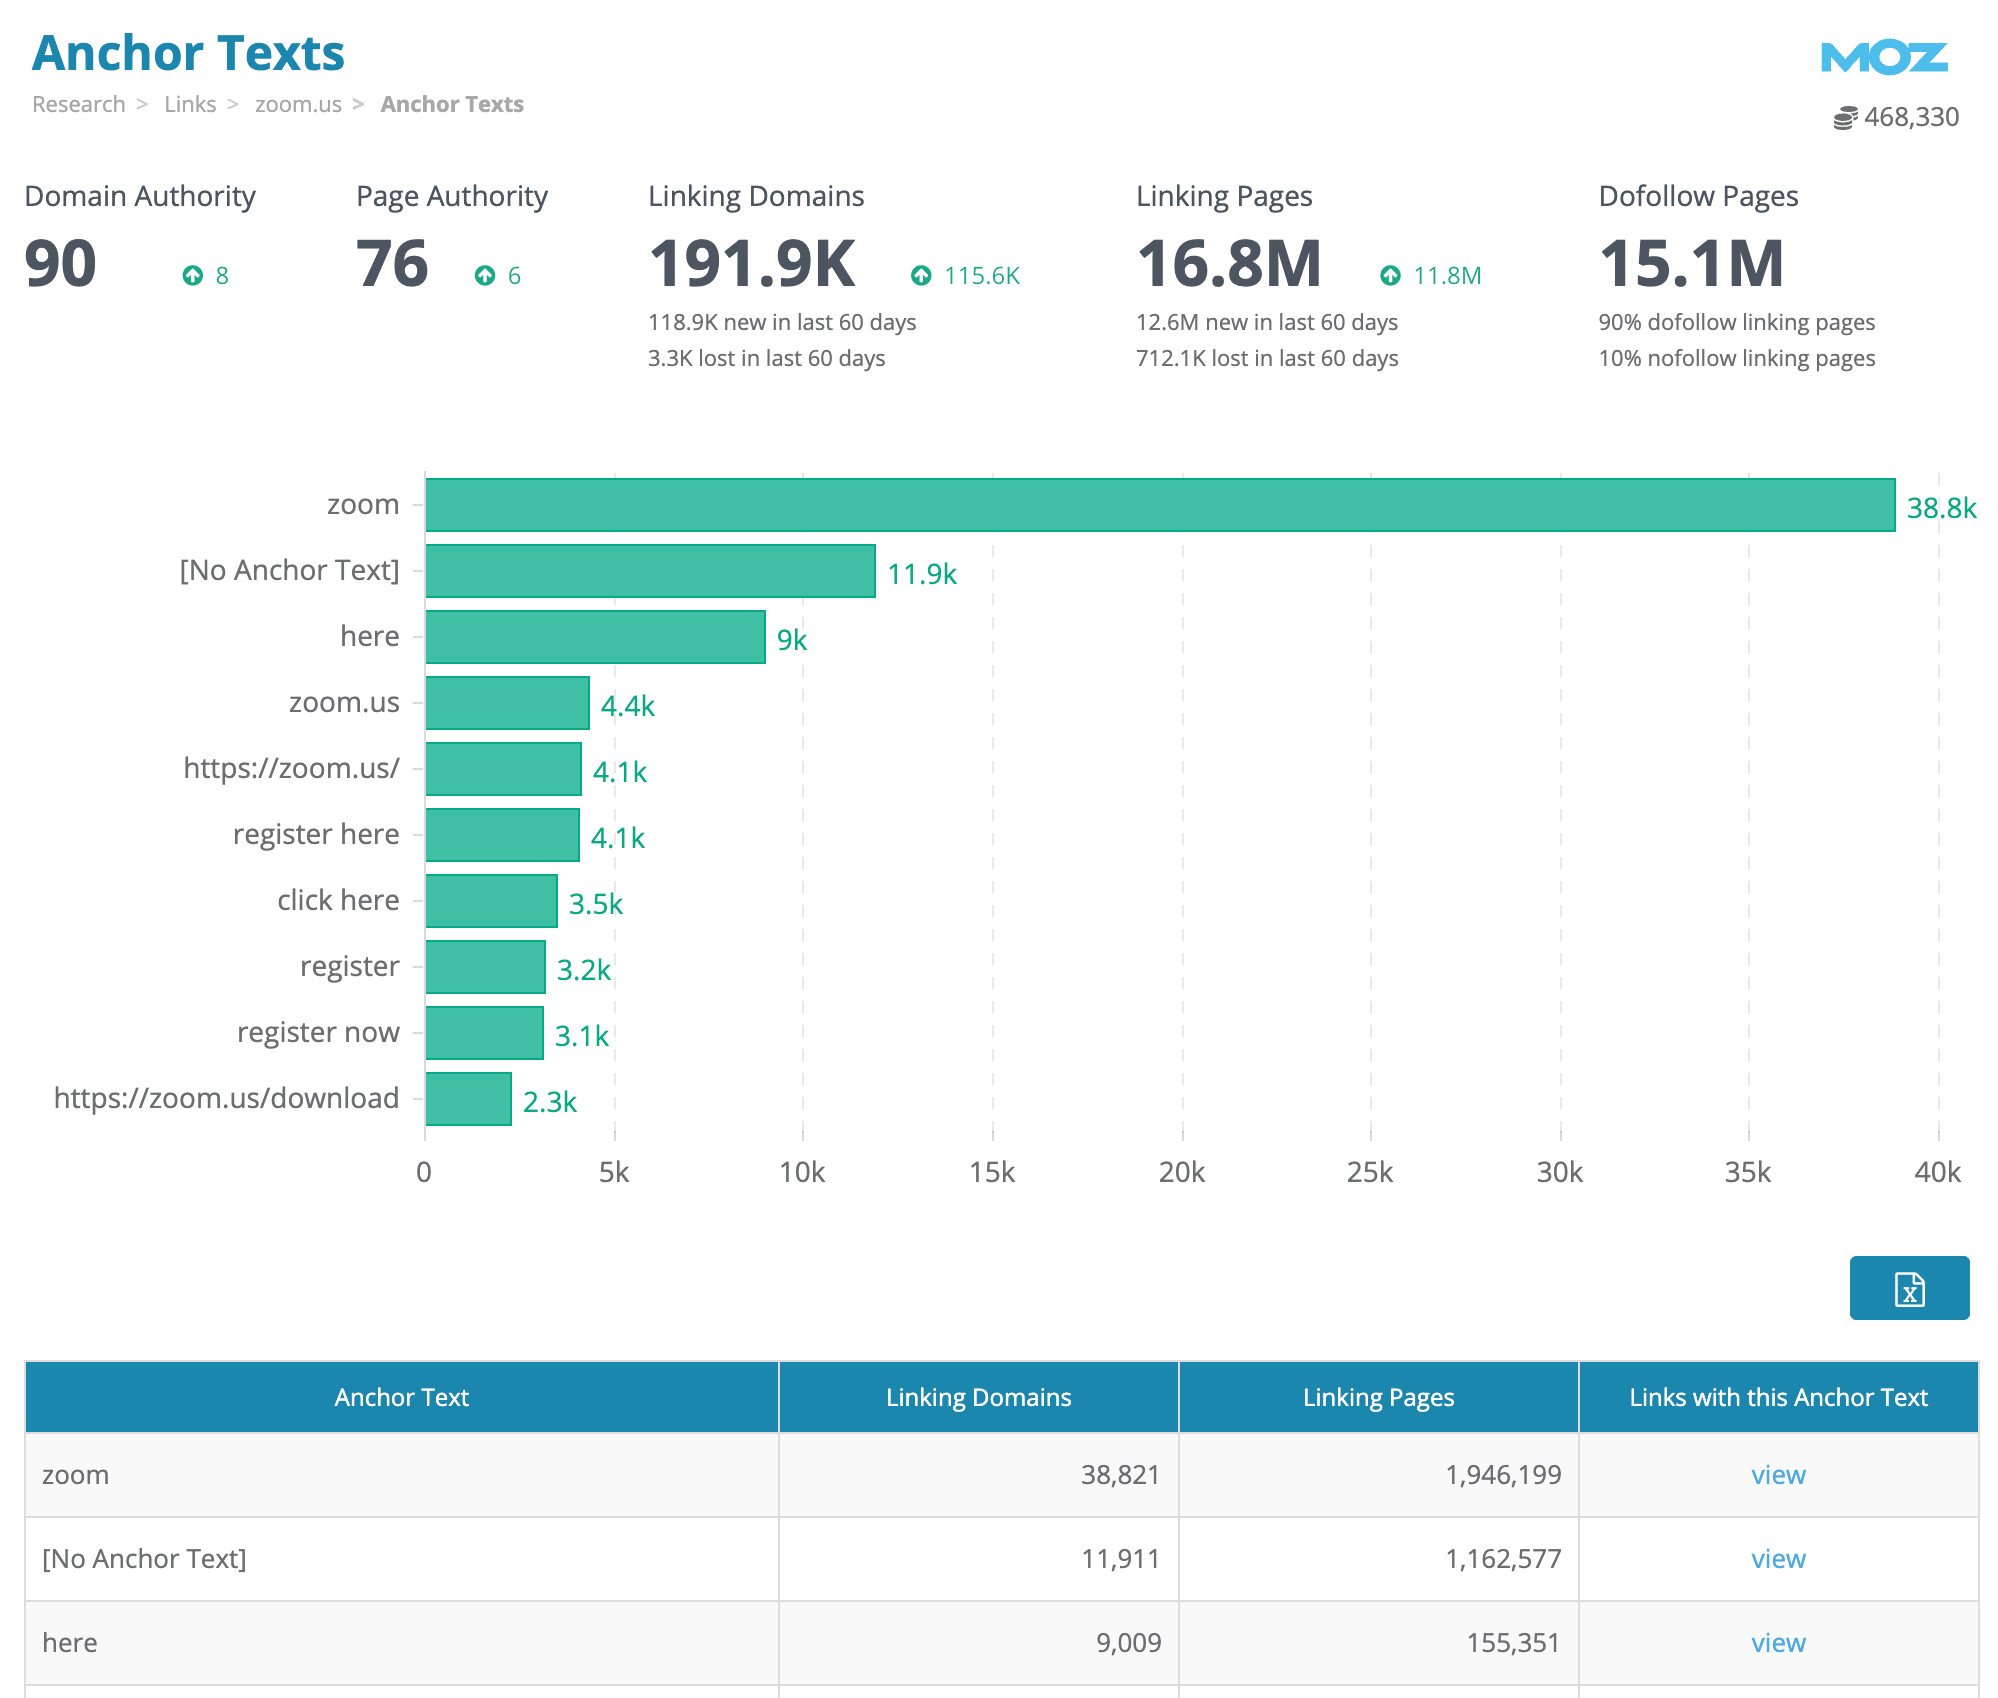Sort by Linking Domains column header
This screenshot has height=1698, width=1998.
point(978,1397)
